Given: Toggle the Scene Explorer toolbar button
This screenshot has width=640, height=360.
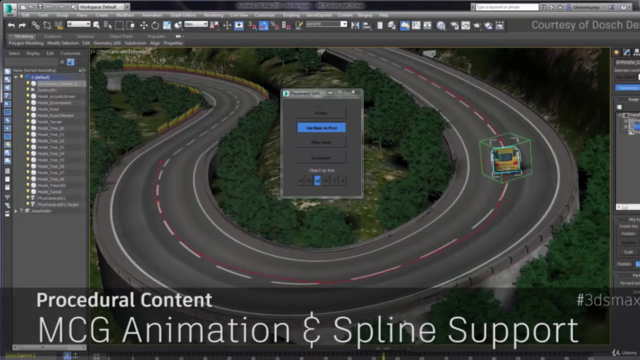Looking at the screenshot, I should [x=380, y=26].
